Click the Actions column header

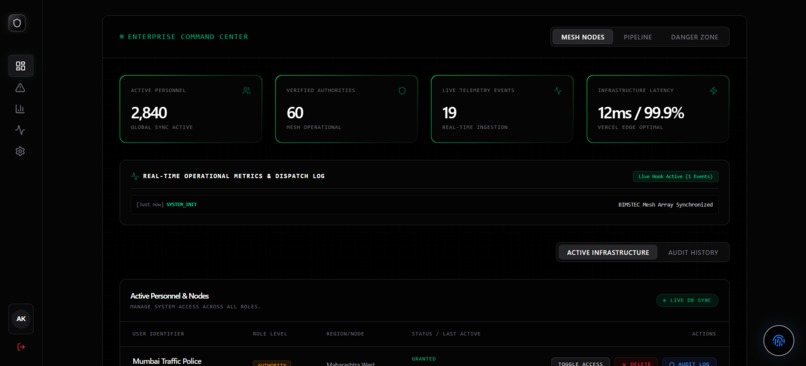pos(704,334)
